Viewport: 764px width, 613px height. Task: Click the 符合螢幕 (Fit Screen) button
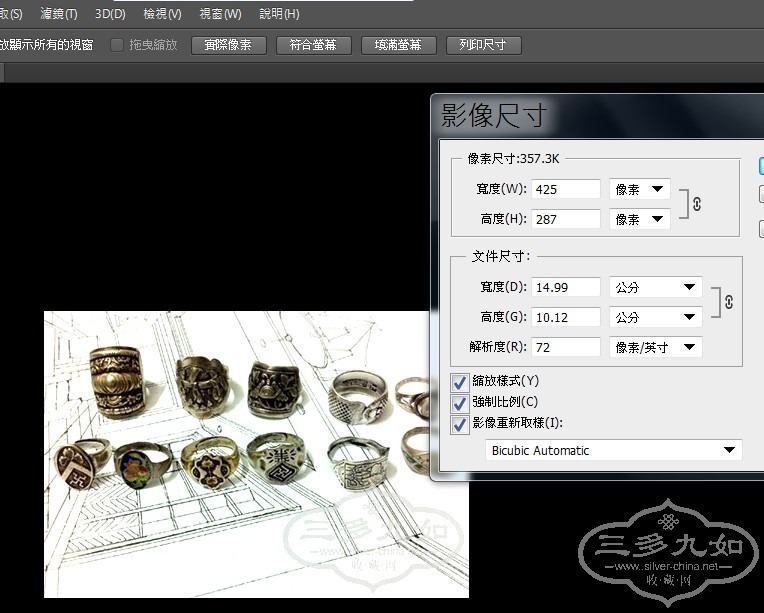[x=313, y=45]
